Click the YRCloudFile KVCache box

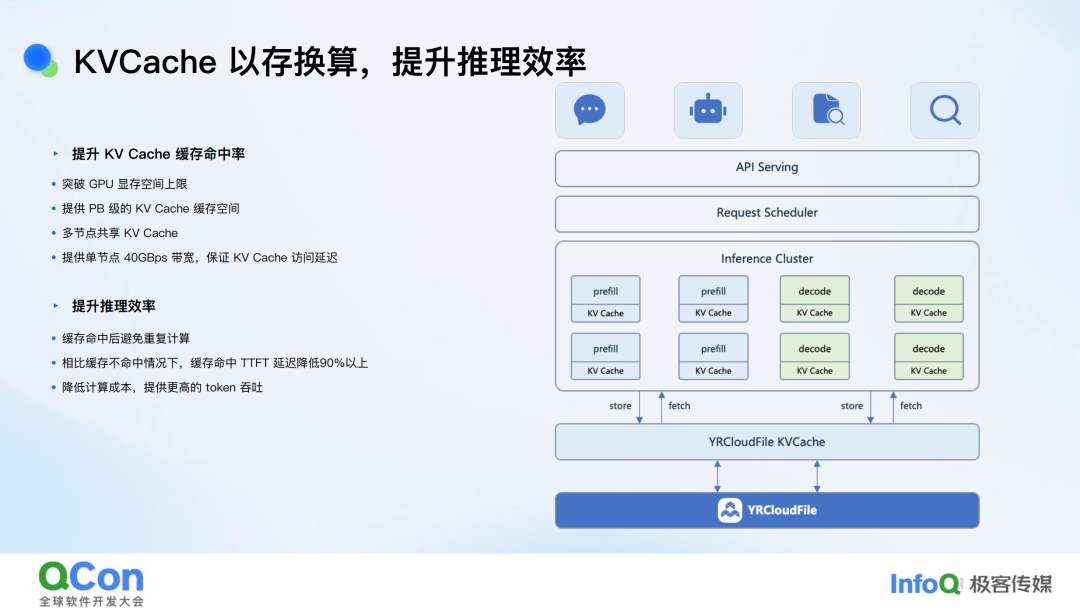click(x=767, y=442)
